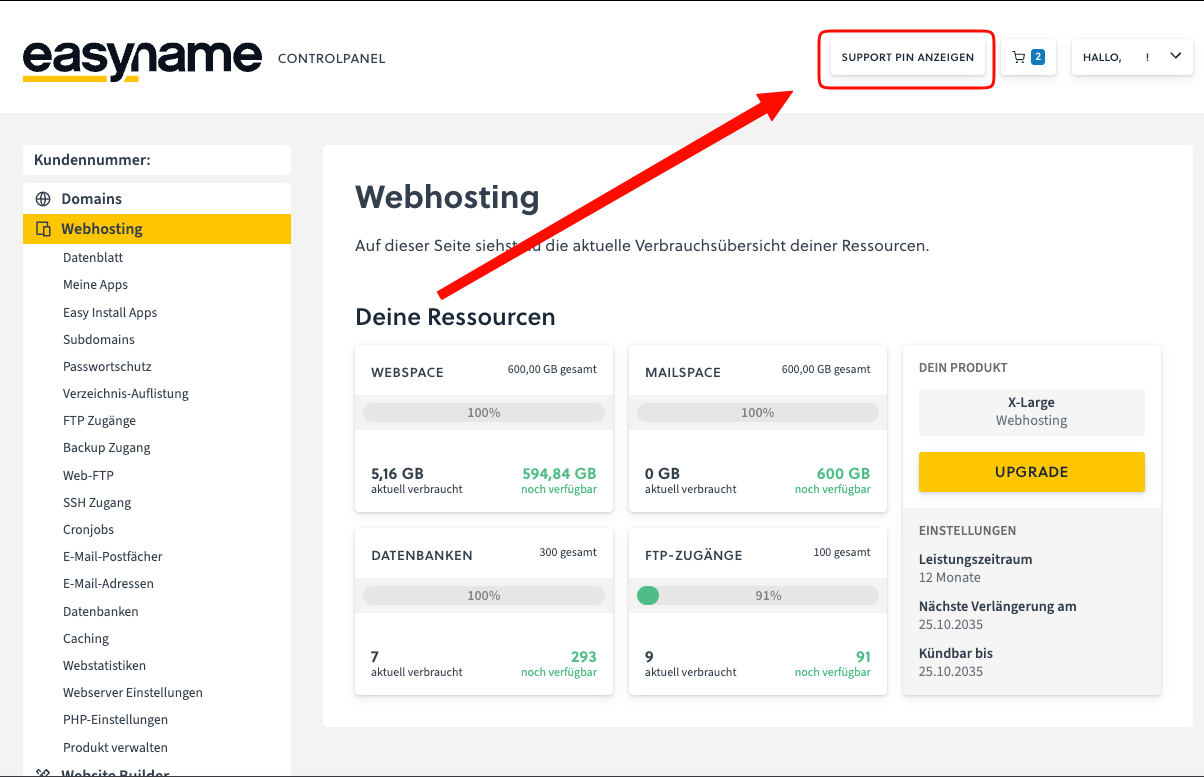Image resolution: width=1204 pixels, height=777 pixels.
Task: Select SSH Zugang menu item
Action: [x=97, y=502]
